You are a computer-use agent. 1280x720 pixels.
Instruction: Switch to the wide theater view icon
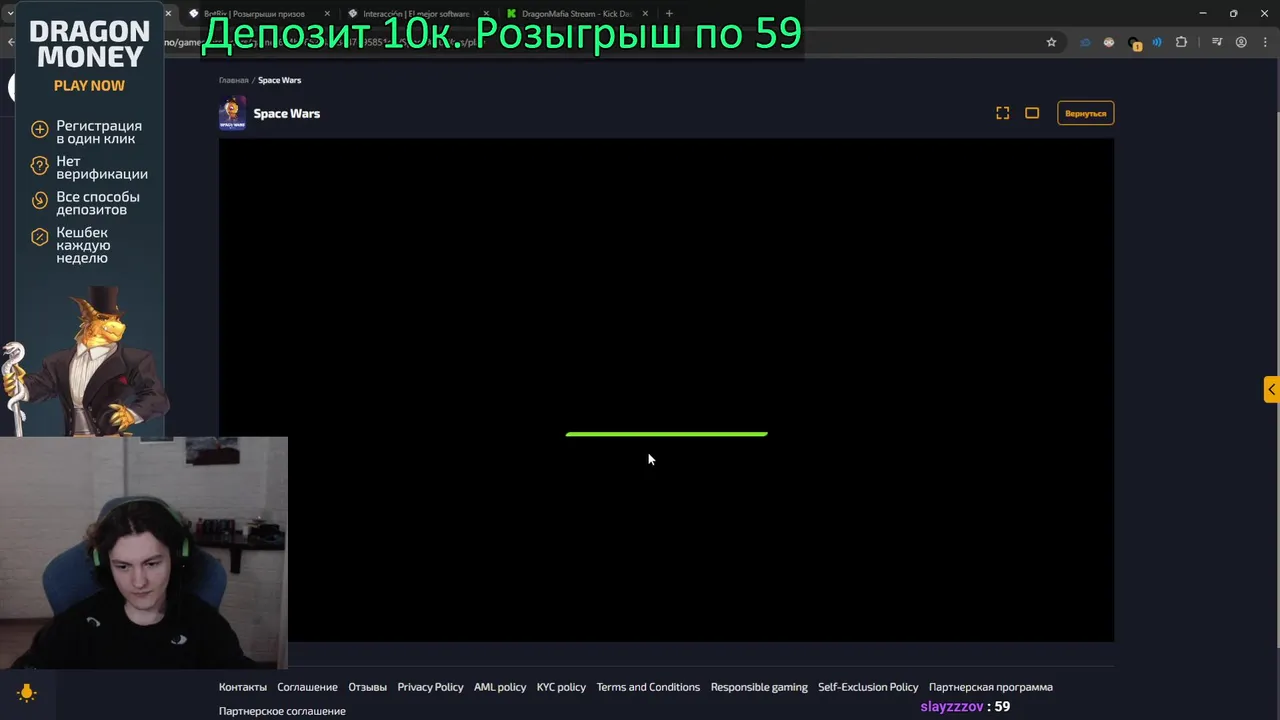point(1032,113)
